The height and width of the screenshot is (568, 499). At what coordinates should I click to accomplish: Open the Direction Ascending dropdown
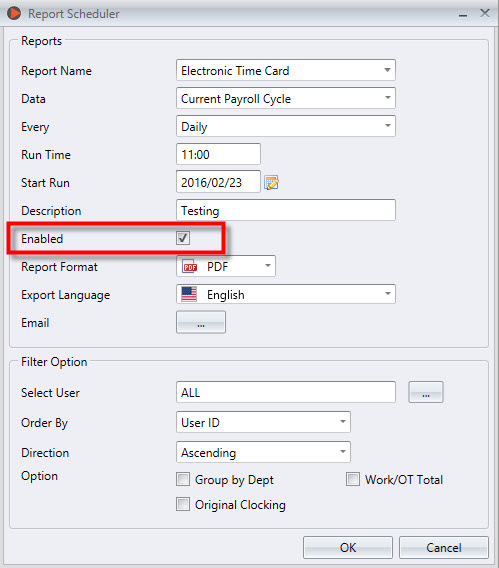click(x=263, y=452)
